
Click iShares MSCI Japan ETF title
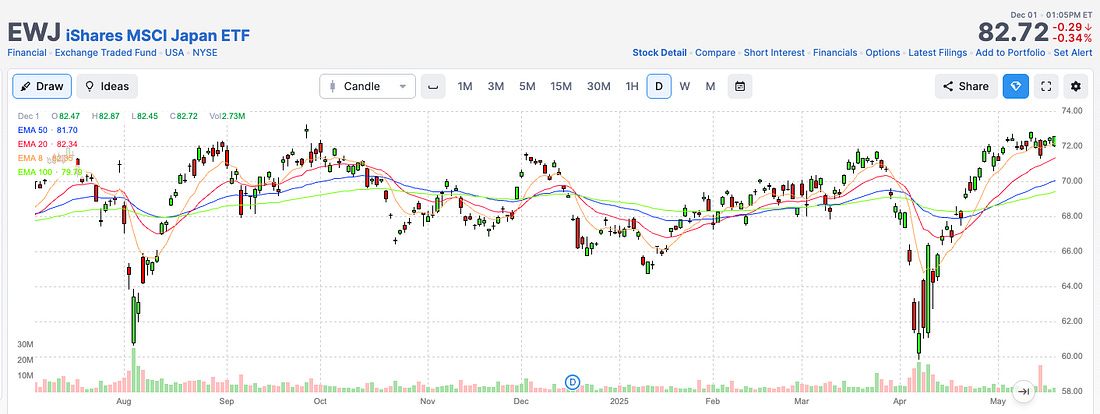tap(158, 34)
